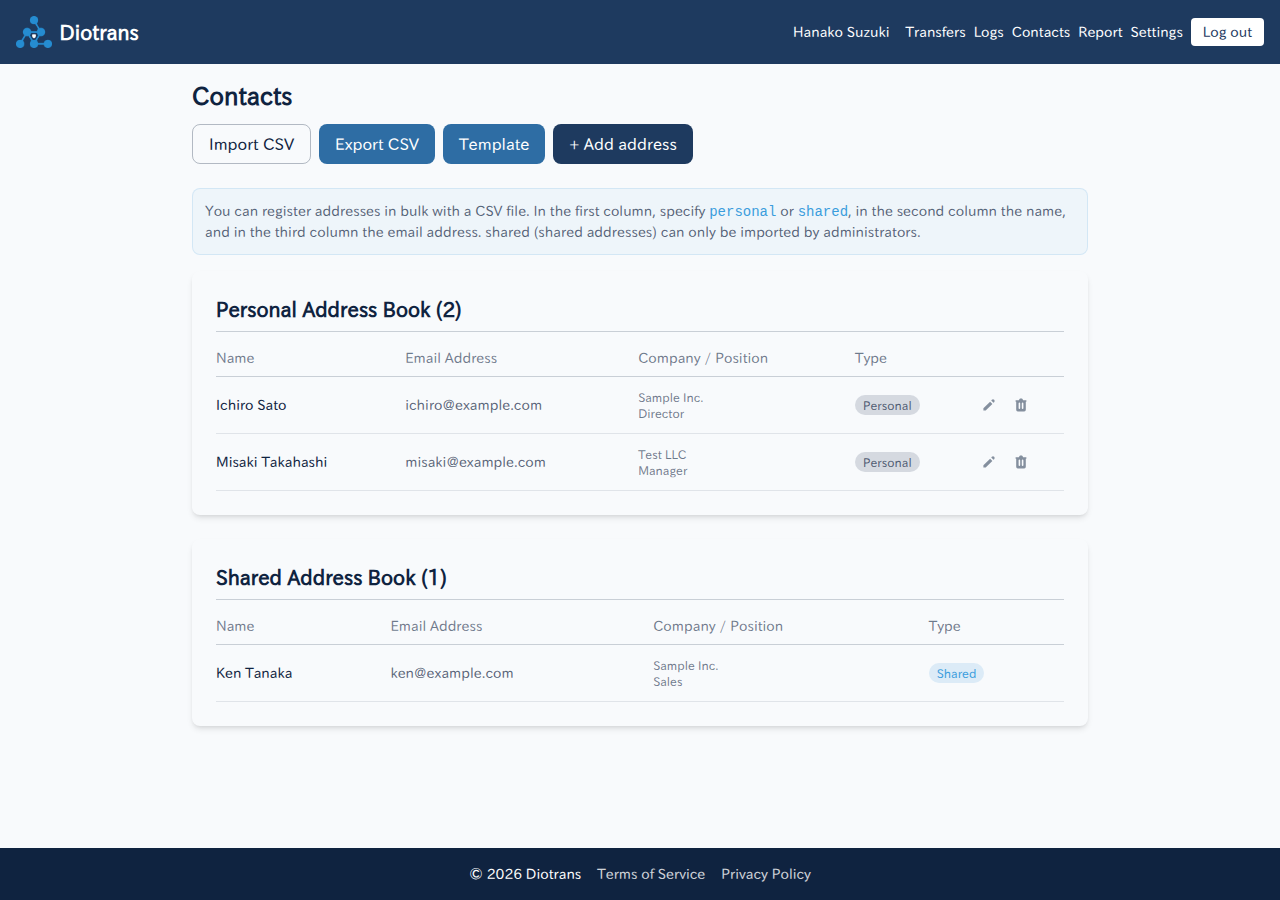
Task: Click the Contacts page heading
Action: click(242, 96)
